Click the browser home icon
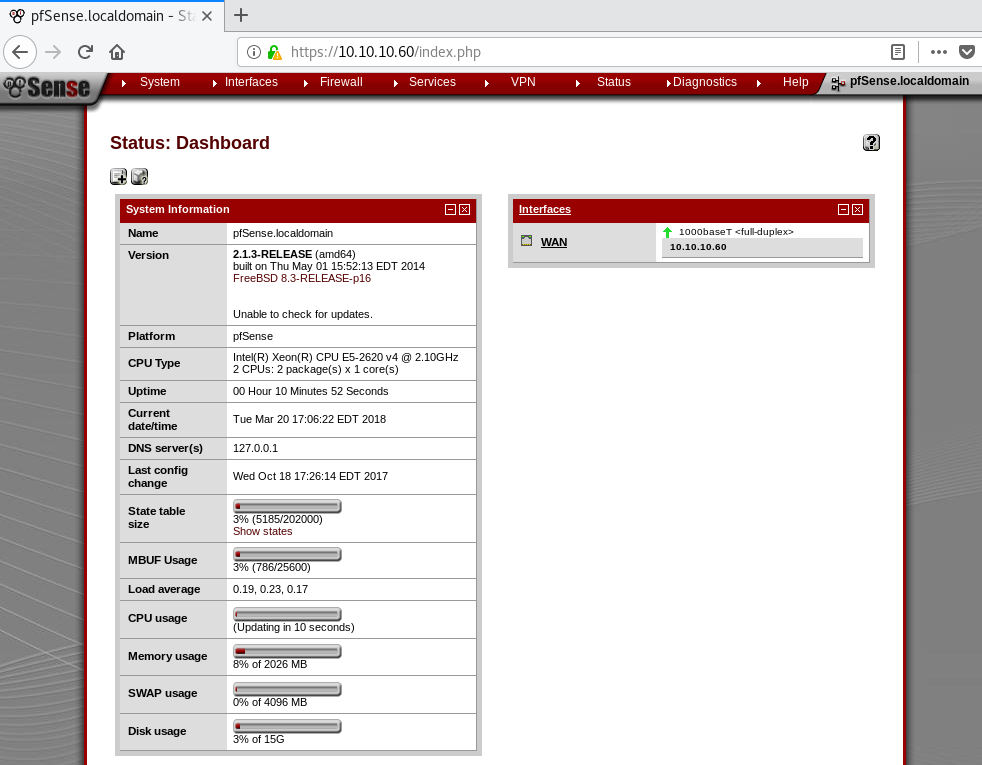The width and height of the screenshot is (982, 765). coord(117,52)
